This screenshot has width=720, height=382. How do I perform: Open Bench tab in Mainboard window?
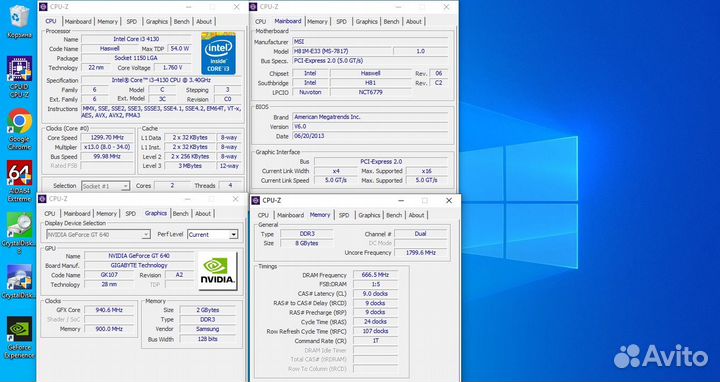(391, 22)
